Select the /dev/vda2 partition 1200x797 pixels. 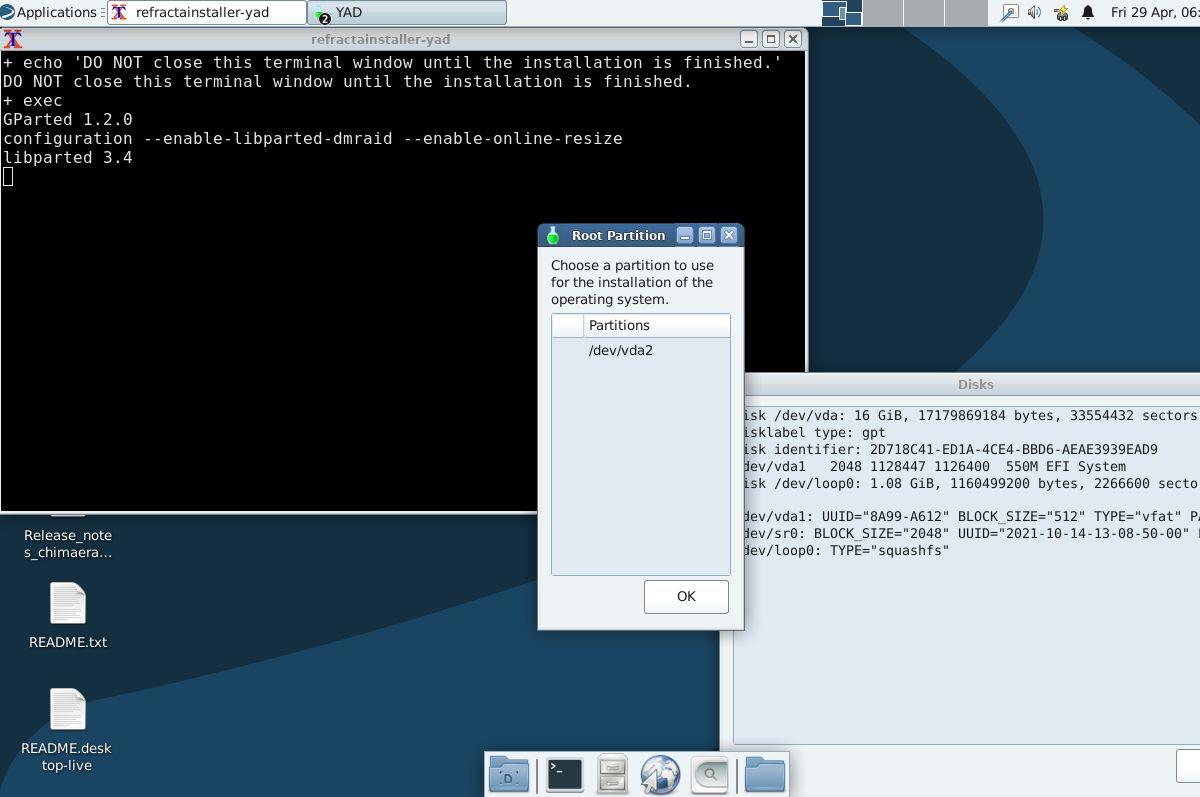pyautogui.click(x=621, y=350)
